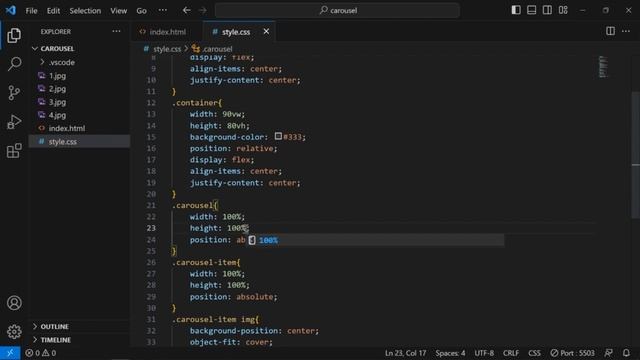Click Ln 23, Col 17 cursor position
The height and width of the screenshot is (360, 640).
coord(405,353)
